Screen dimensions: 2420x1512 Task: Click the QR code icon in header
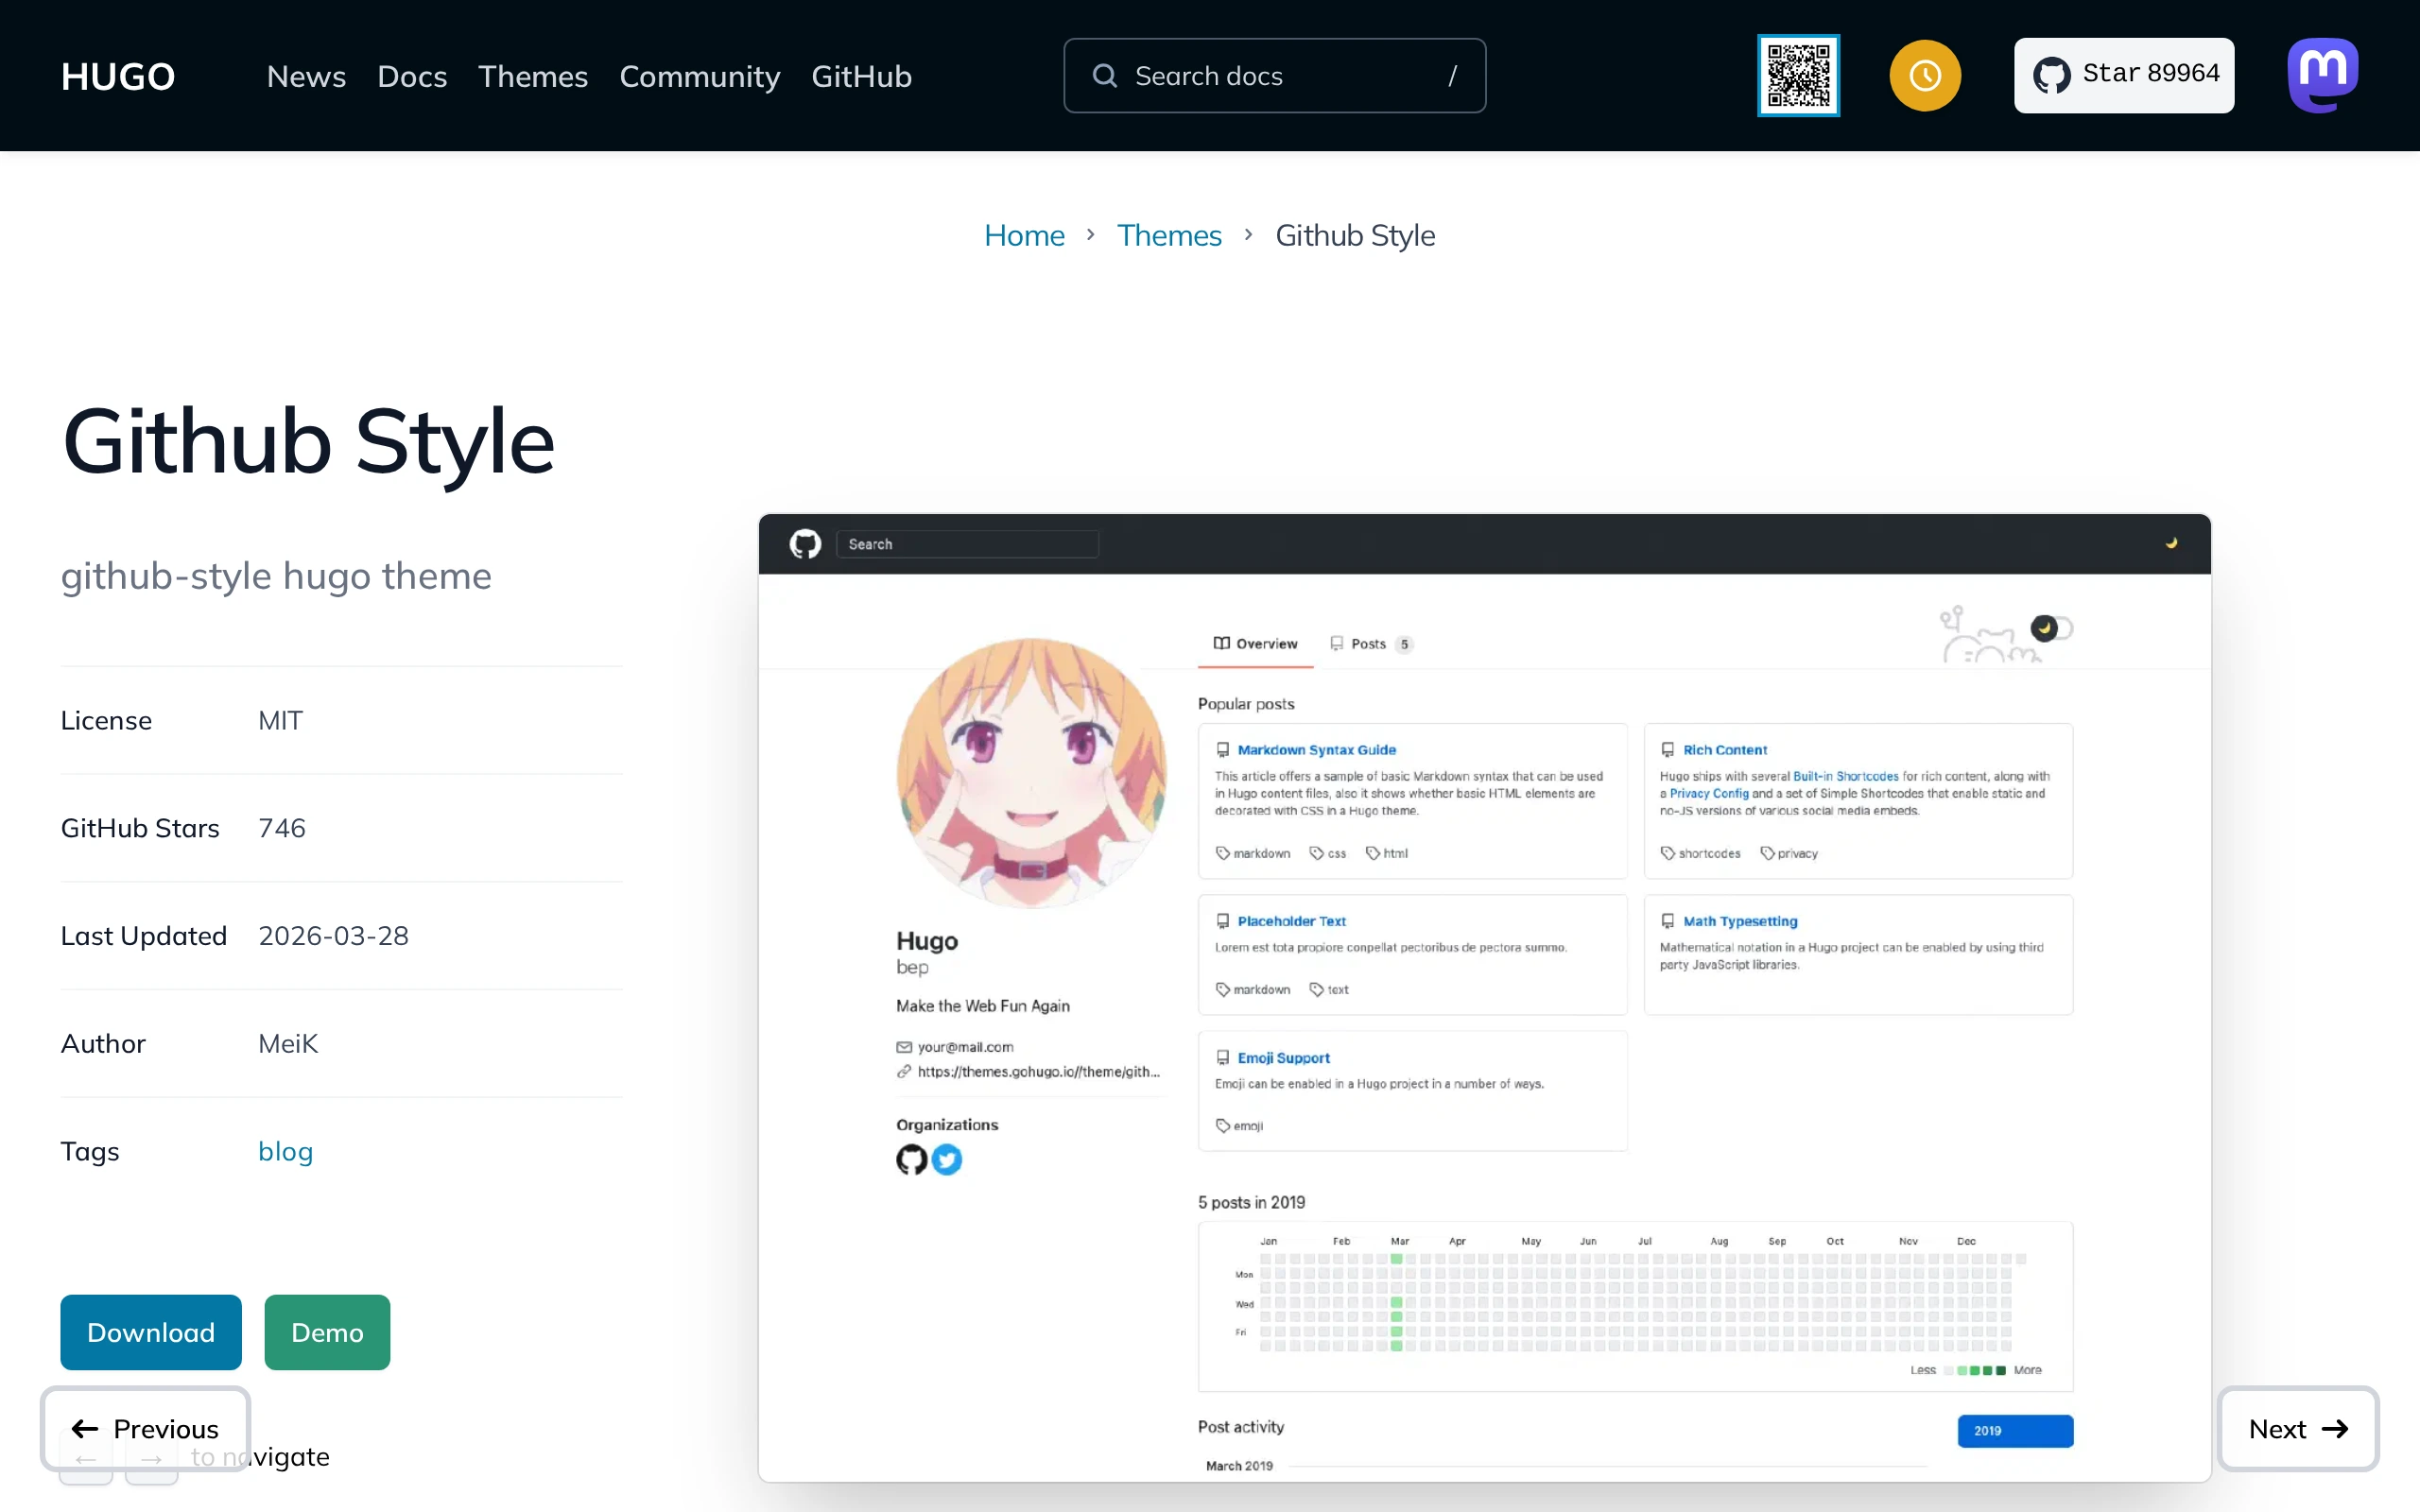point(1798,76)
